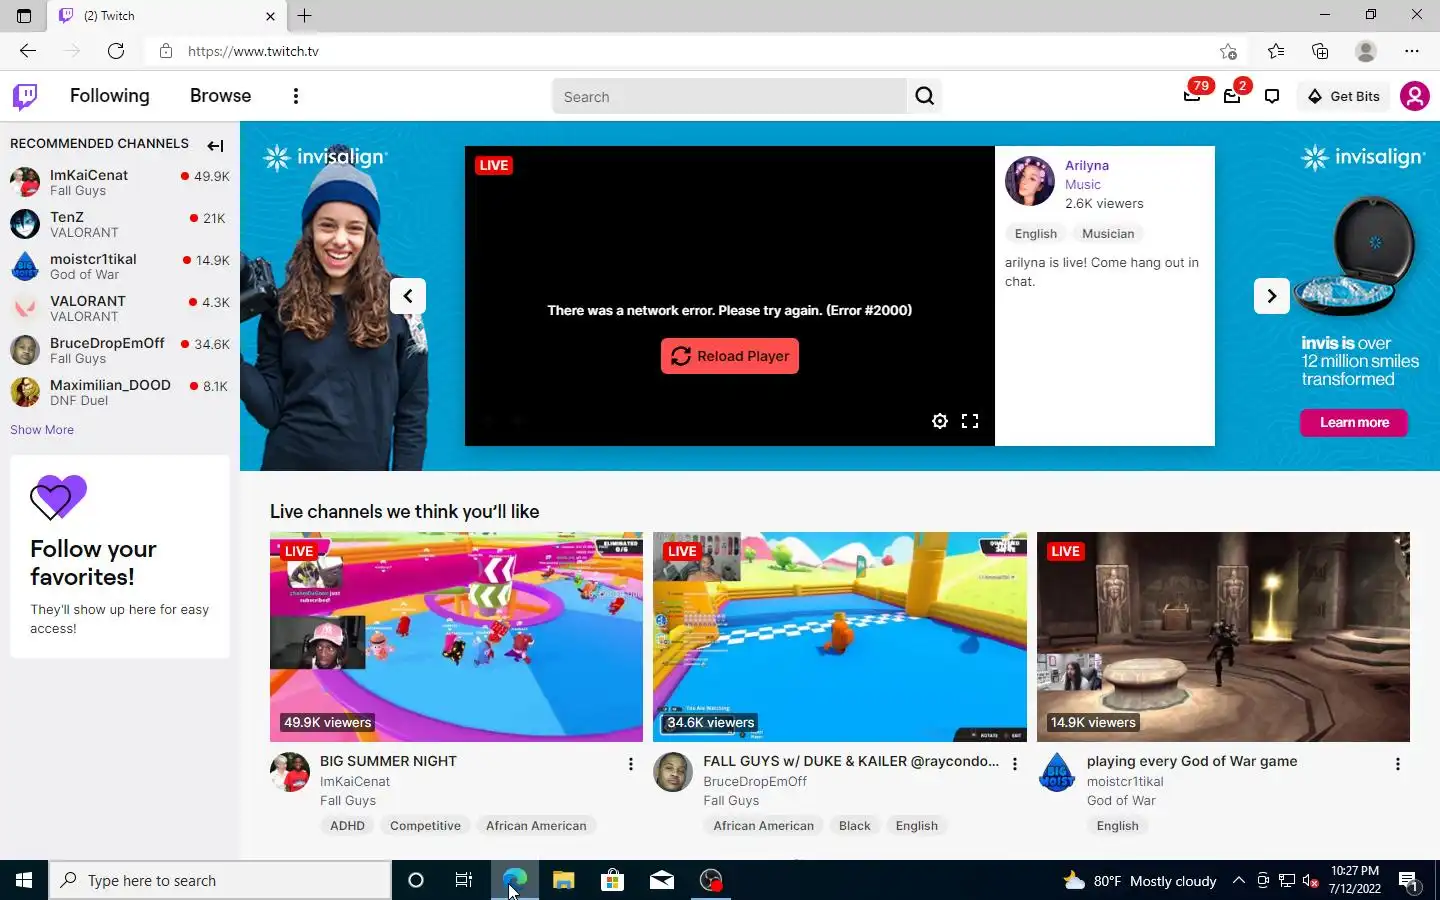The width and height of the screenshot is (1440, 900).
Task: Close the Twitch browser tab
Action: click(x=270, y=16)
